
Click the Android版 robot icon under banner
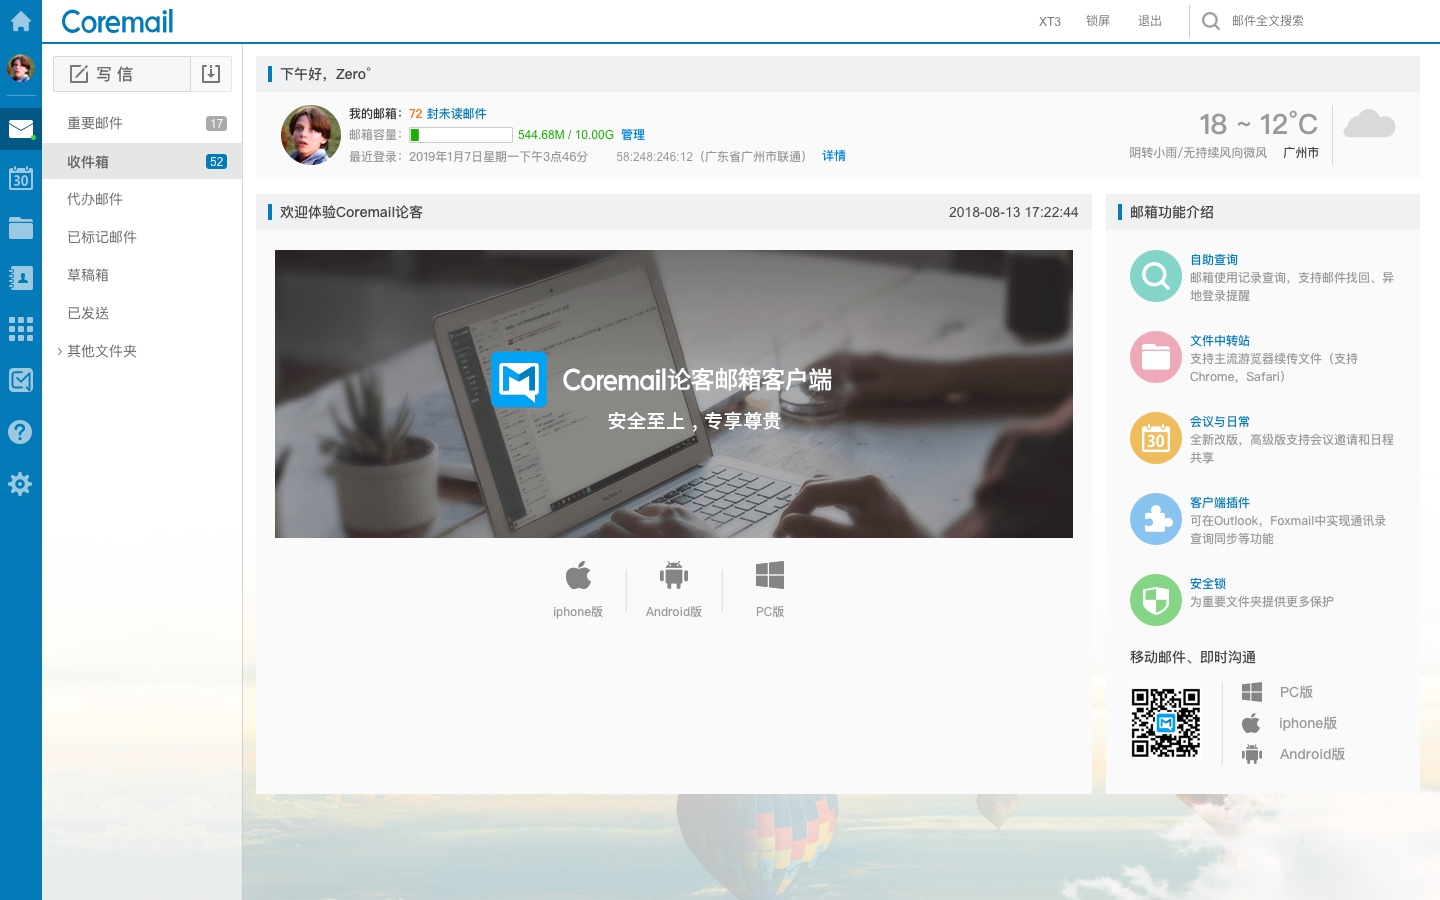(x=674, y=575)
